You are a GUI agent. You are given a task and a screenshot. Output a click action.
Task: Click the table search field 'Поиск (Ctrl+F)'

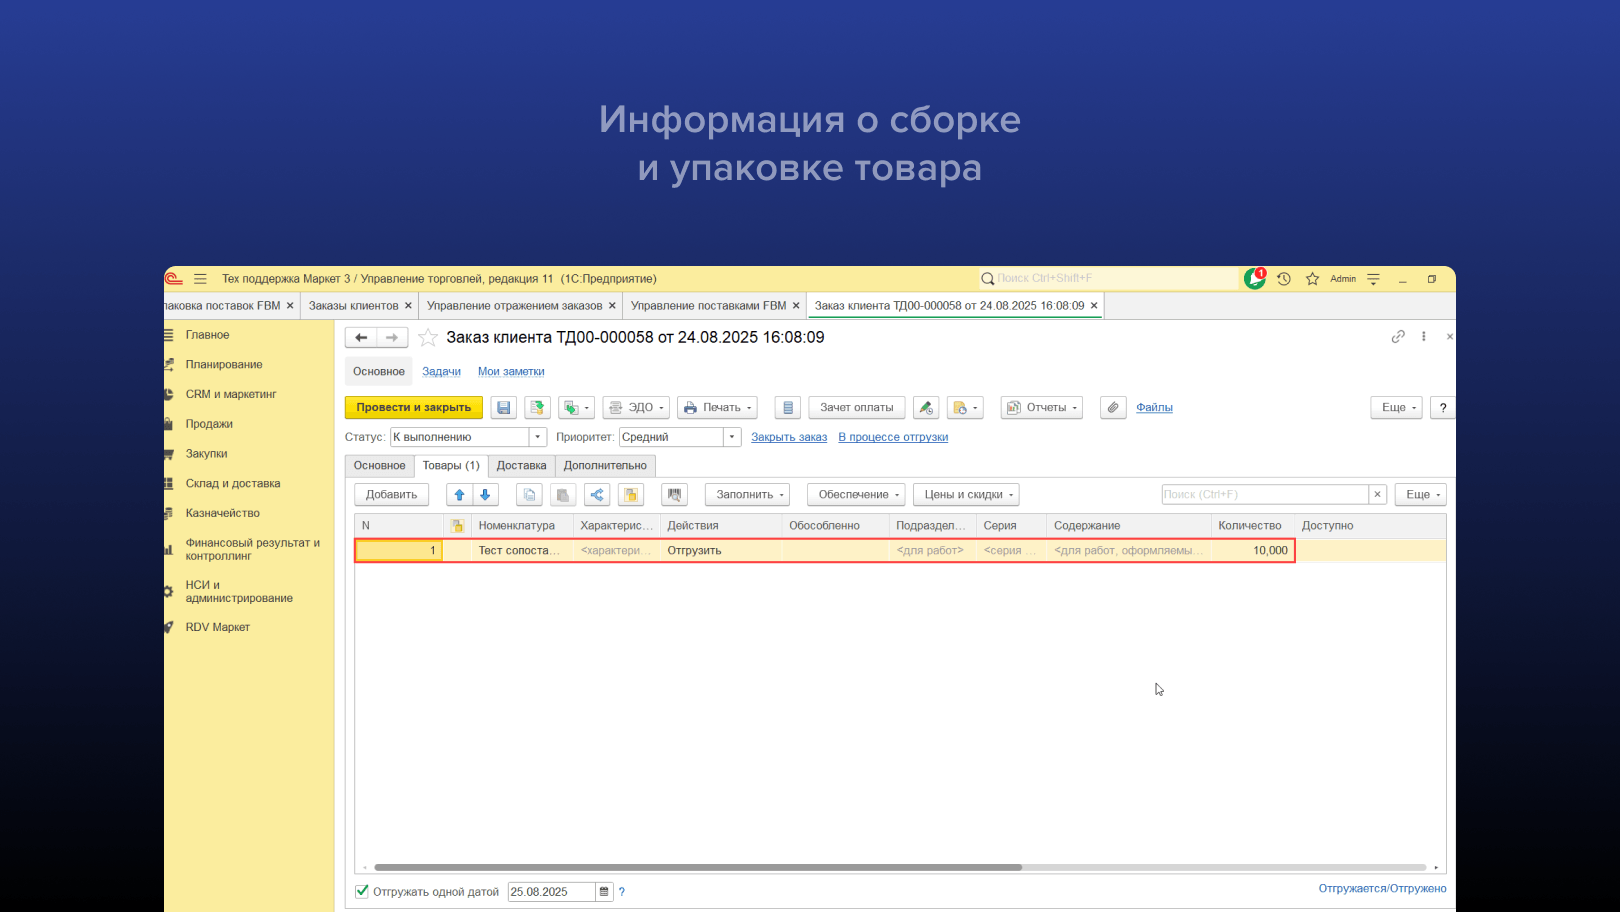1263,495
